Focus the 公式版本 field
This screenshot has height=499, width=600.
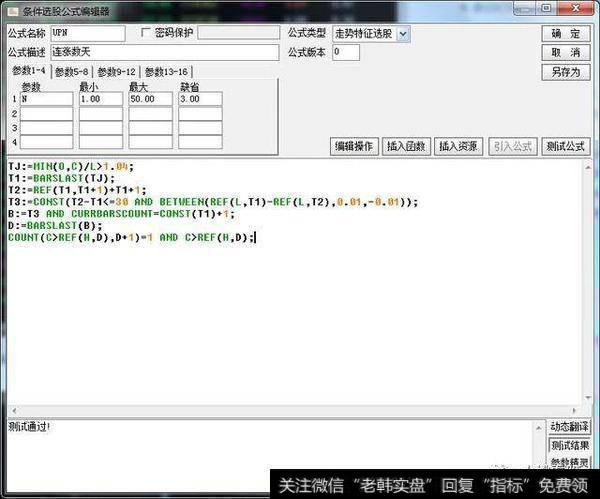pos(346,52)
